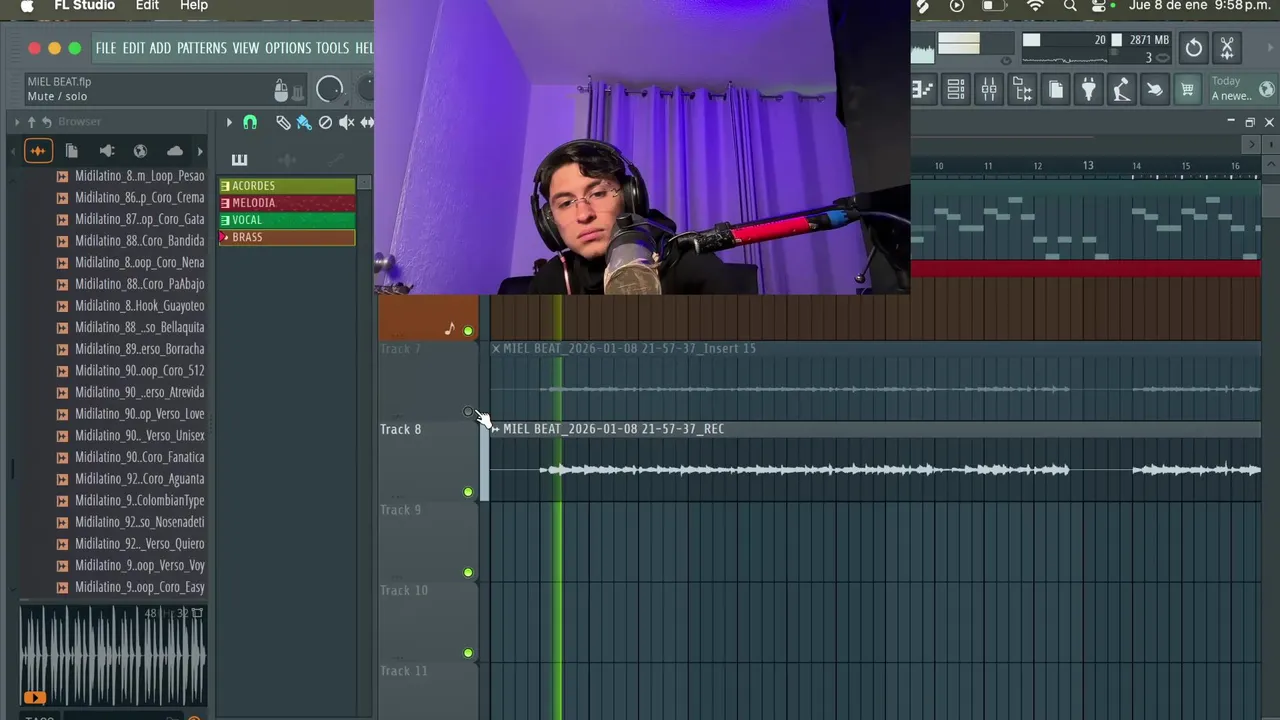Open the Insert 15 clip menu
This screenshot has height=720, width=1280.
[495, 348]
